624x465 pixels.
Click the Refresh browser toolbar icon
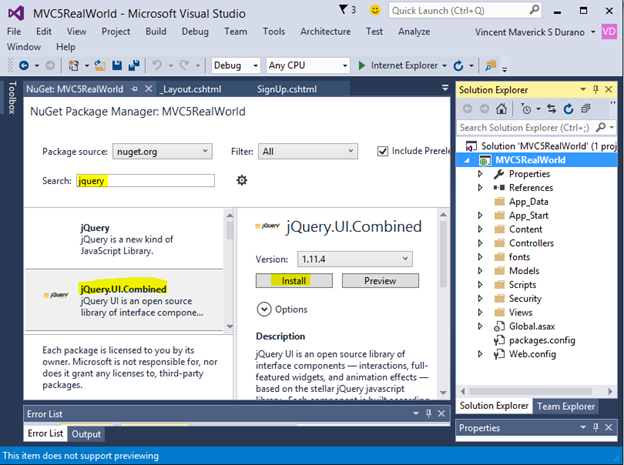pyautogui.click(x=458, y=65)
